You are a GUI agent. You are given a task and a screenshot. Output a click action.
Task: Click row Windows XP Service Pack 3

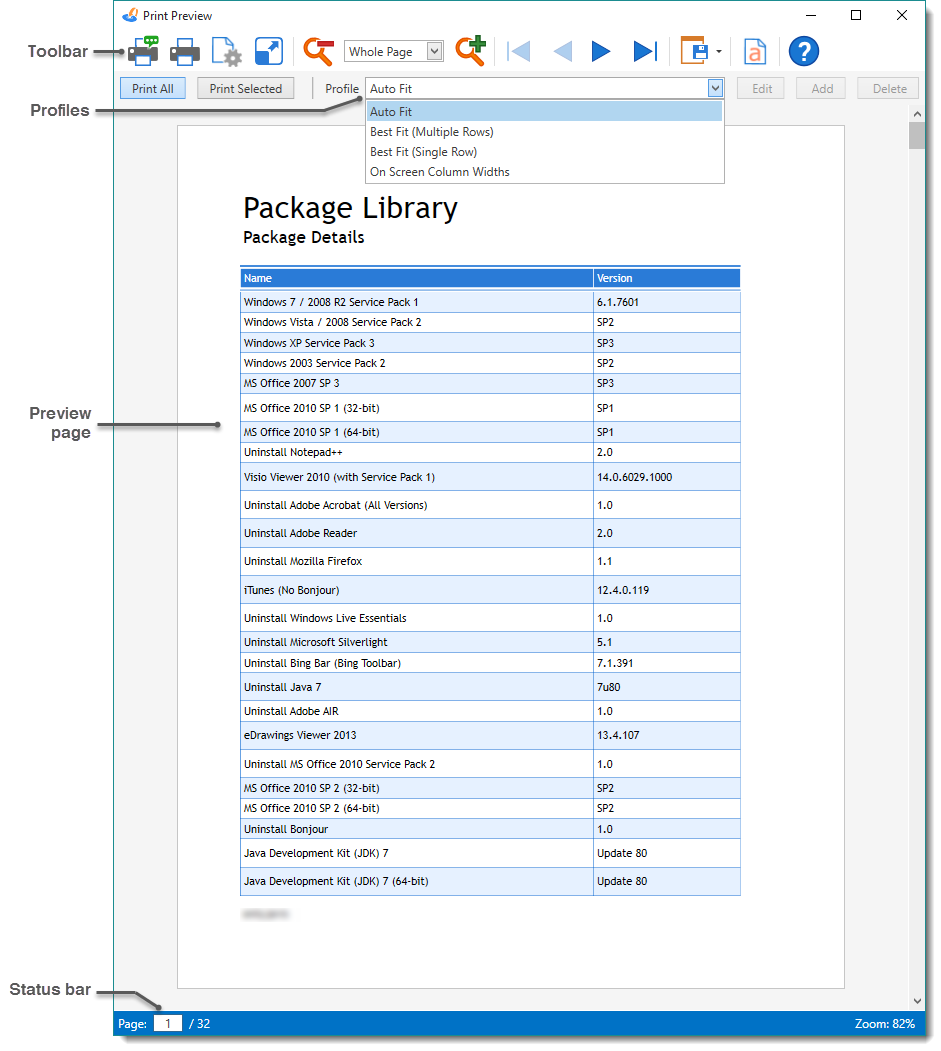(490, 343)
